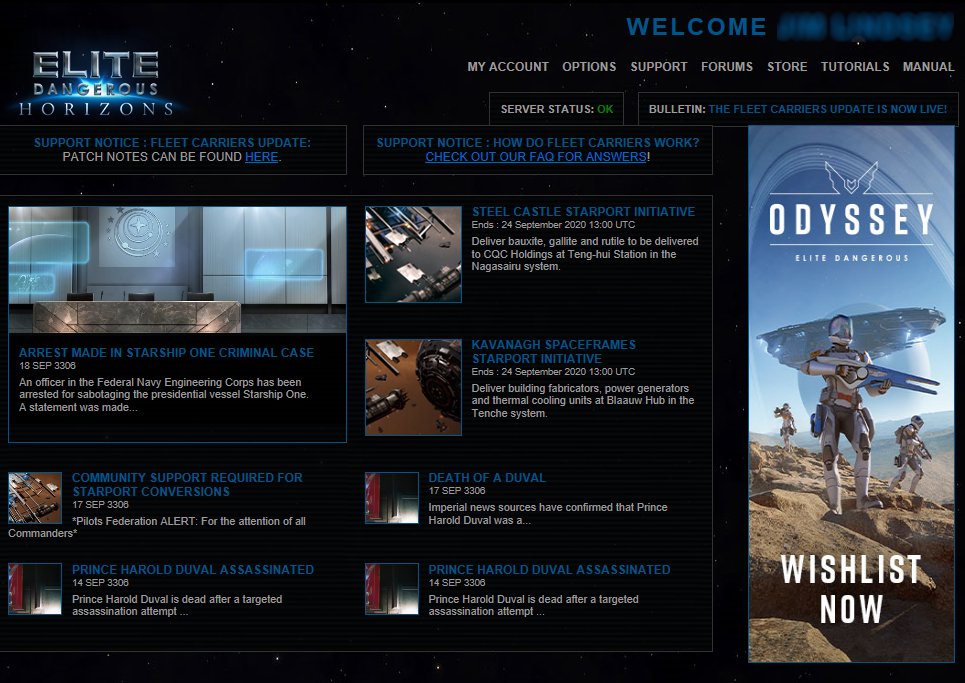Open OPTIONS in the top navigation
Viewport: 965px width, 683px height.
click(589, 66)
